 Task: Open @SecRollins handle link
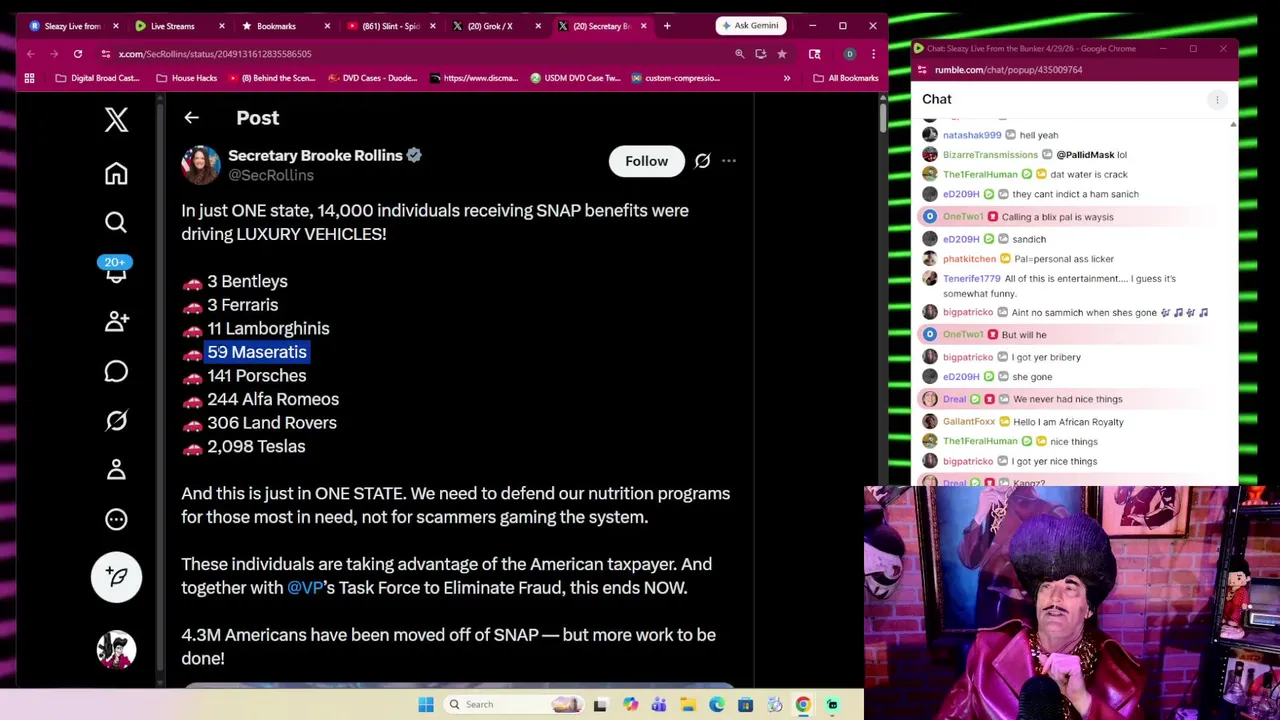[x=271, y=175]
